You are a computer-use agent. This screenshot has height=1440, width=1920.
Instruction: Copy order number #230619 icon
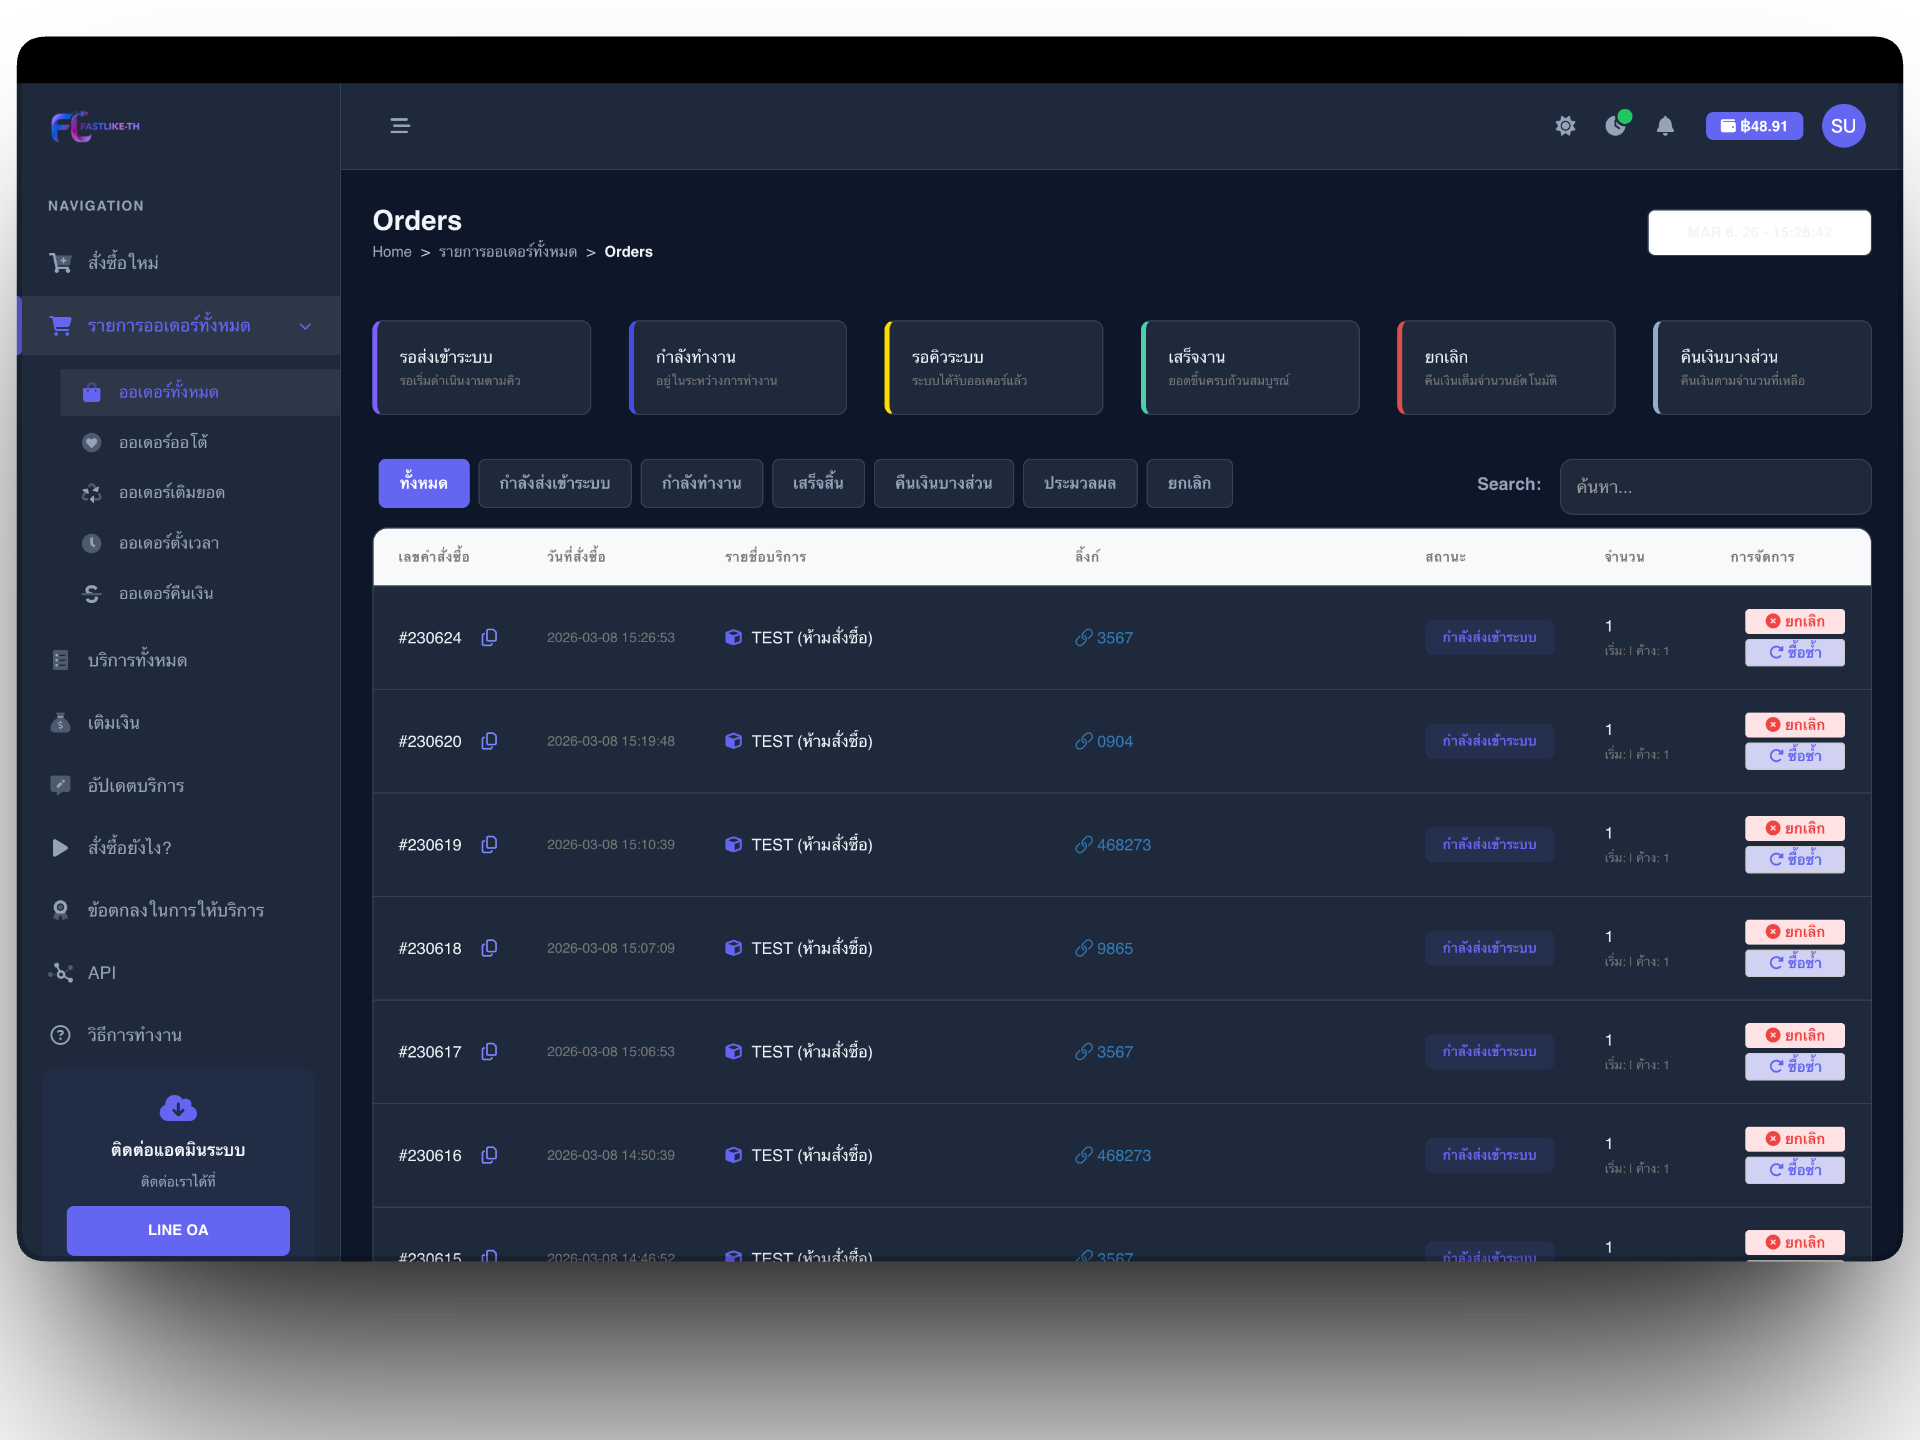coord(489,845)
